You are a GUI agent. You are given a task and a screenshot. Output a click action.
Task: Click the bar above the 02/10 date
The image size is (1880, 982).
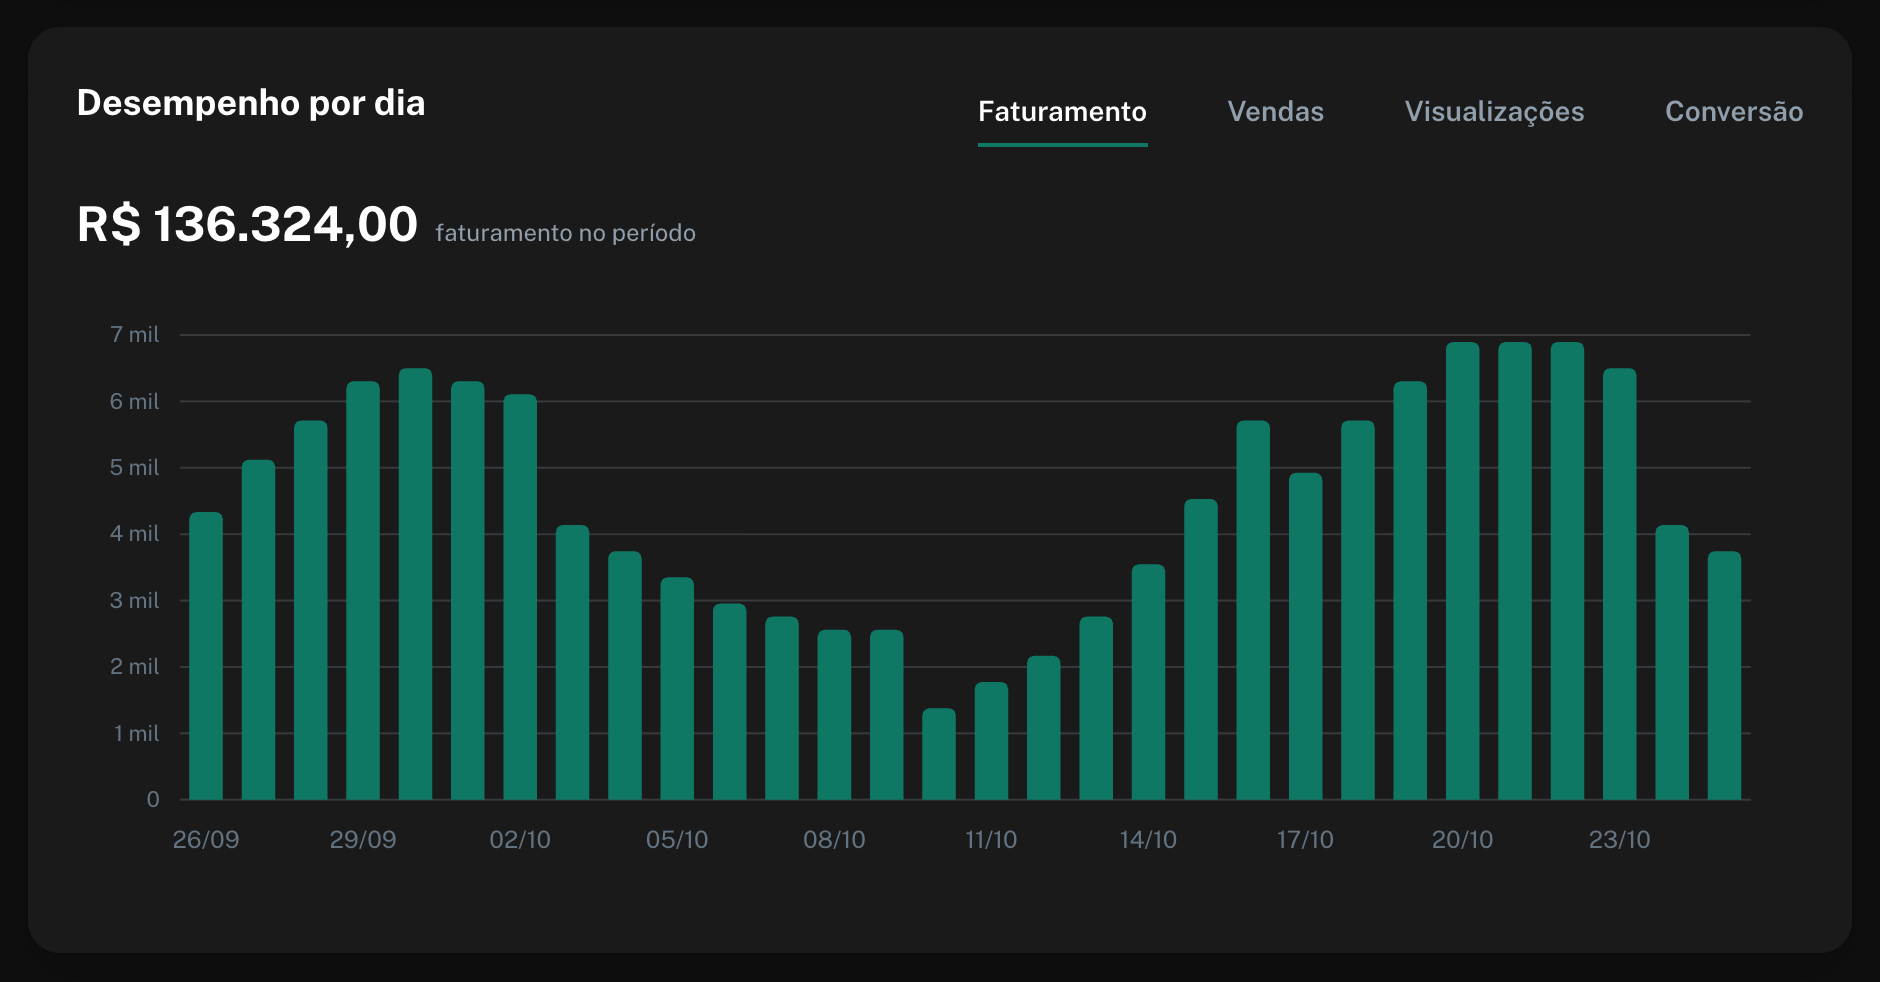click(520, 597)
